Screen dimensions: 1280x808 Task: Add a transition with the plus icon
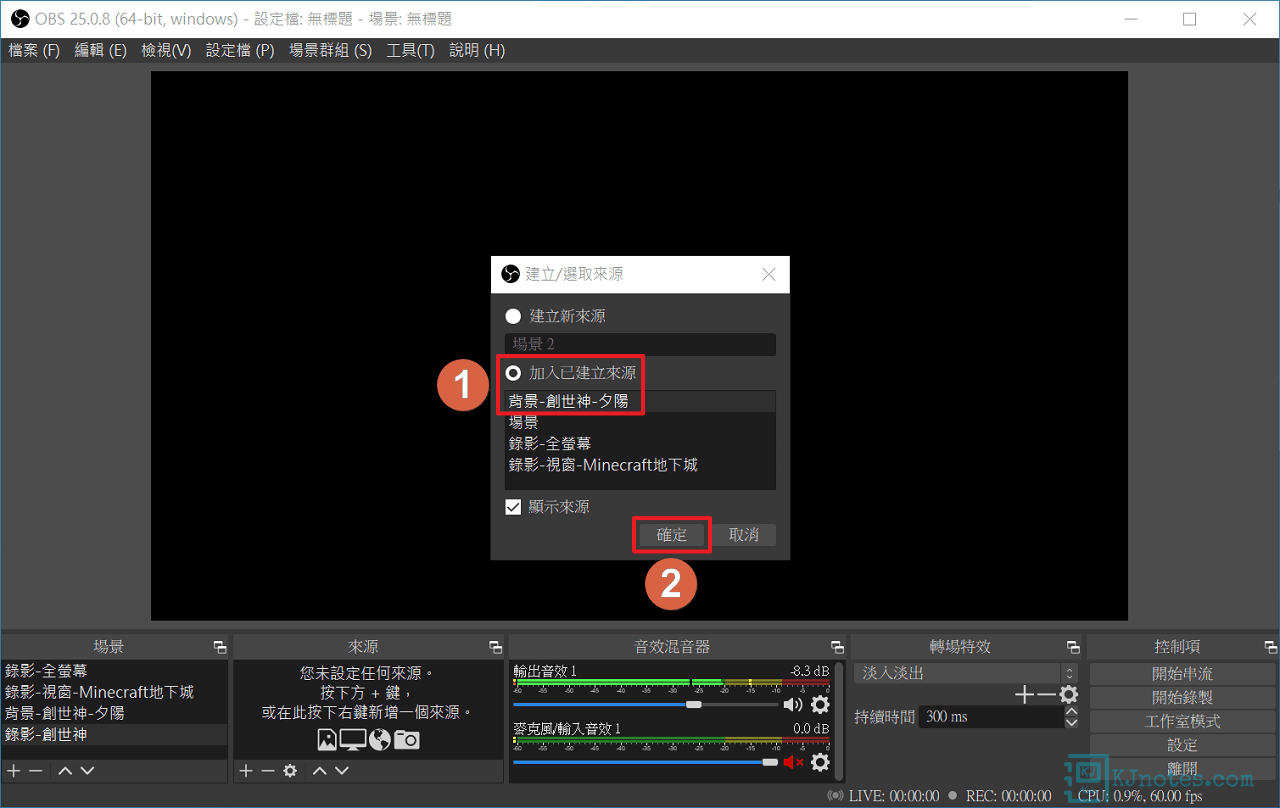tap(1024, 694)
